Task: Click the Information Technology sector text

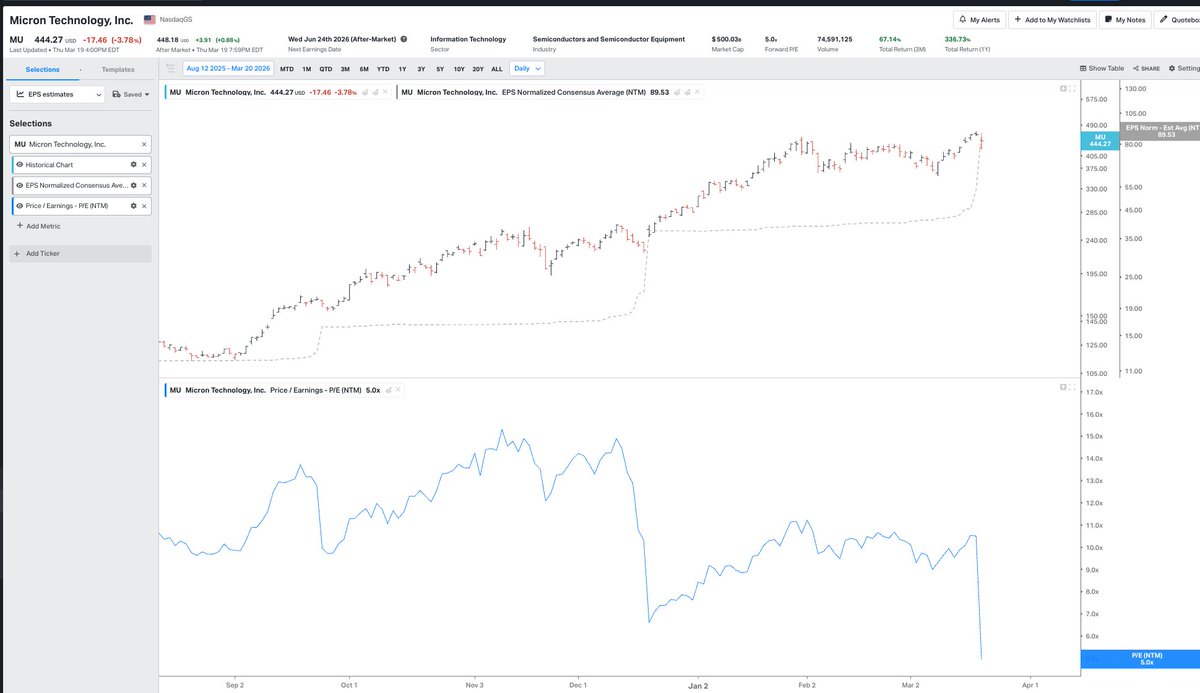Action: [x=468, y=39]
